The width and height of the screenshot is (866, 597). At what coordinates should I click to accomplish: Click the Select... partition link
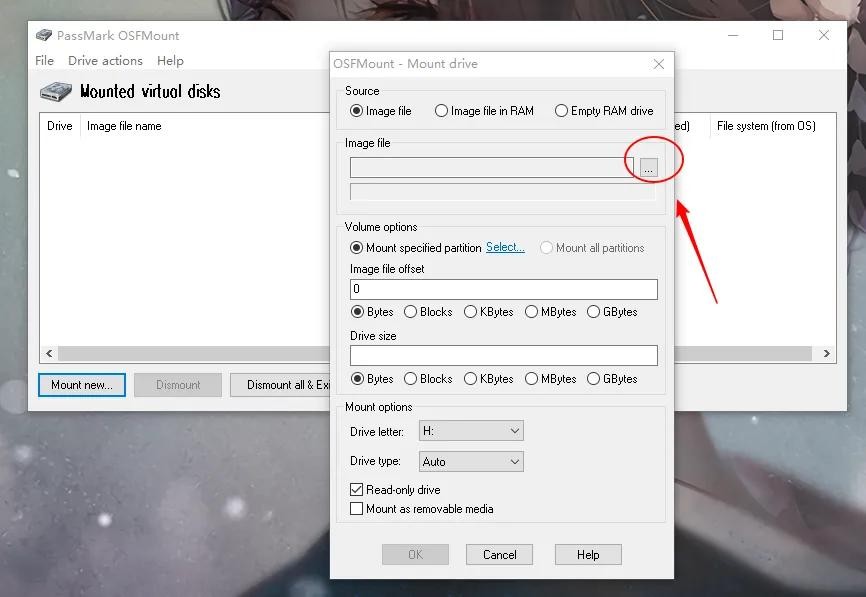click(x=505, y=247)
